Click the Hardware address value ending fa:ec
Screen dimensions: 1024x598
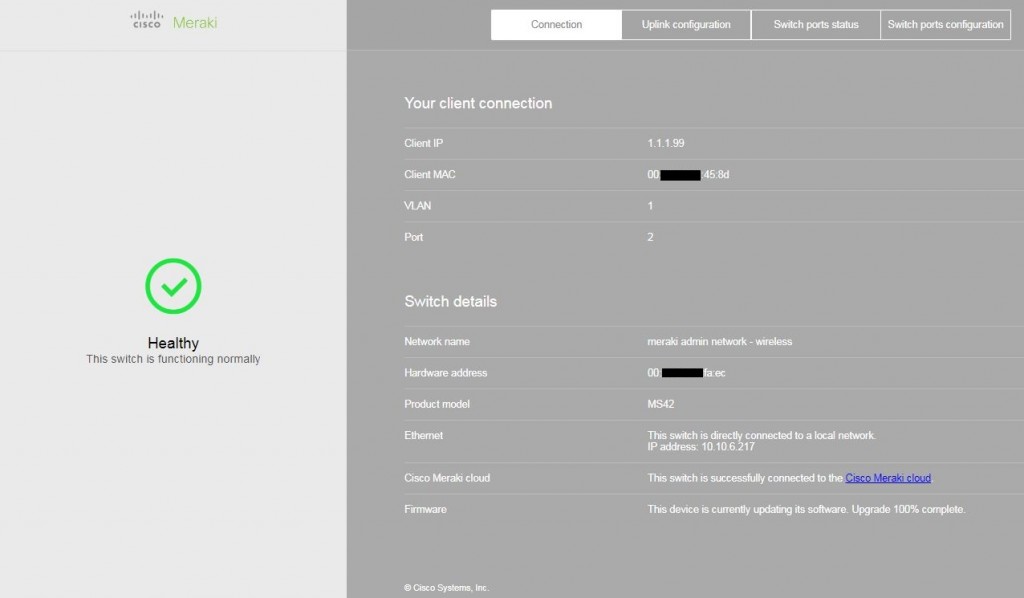pyautogui.click(x=686, y=373)
